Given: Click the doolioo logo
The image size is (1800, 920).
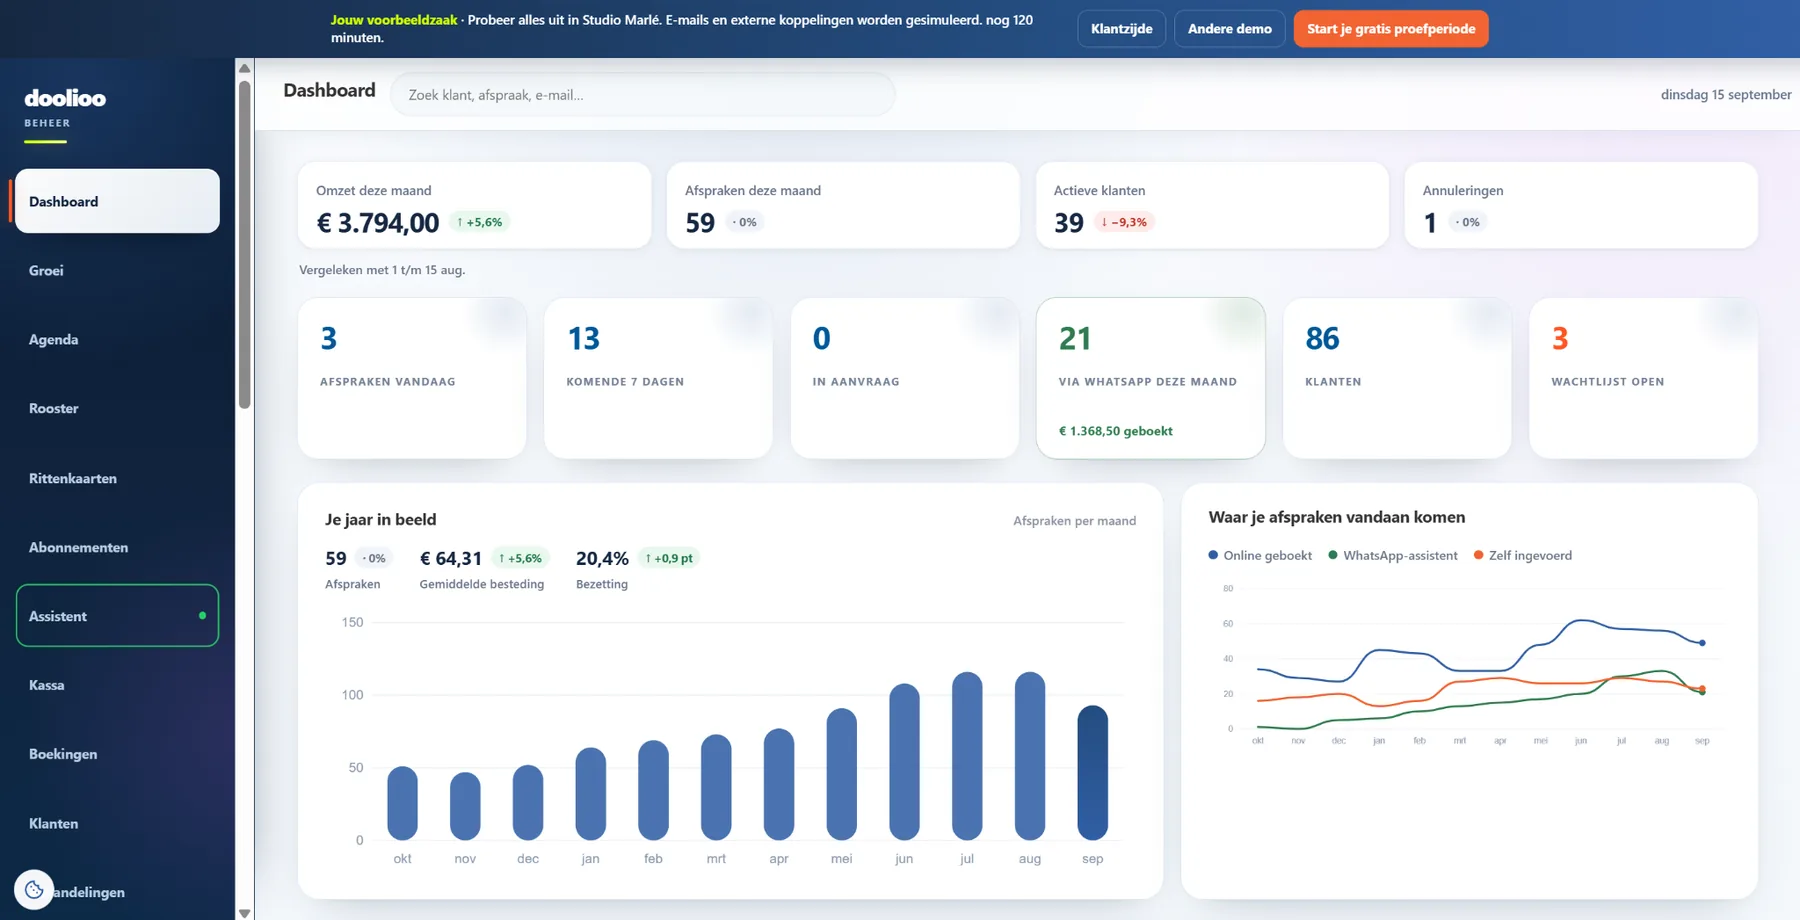Looking at the screenshot, I should 65,98.
